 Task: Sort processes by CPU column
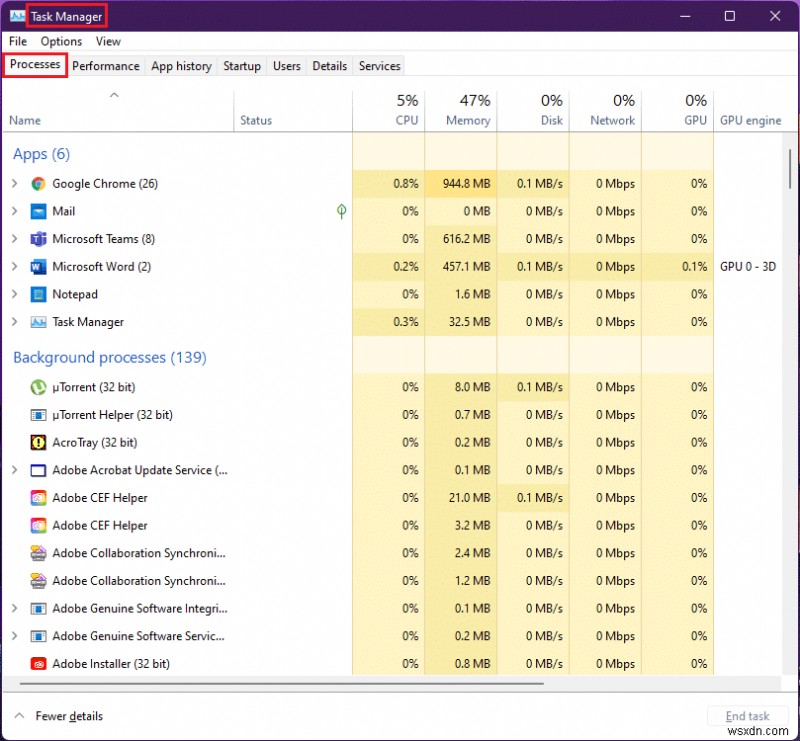tap(388, 111)
